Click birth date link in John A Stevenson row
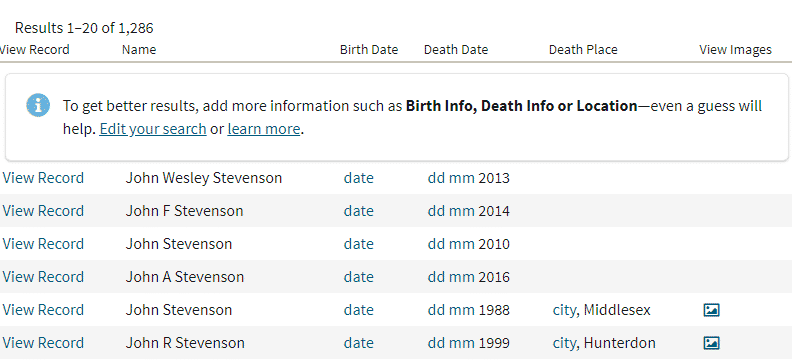Image resolution: width=792 pixels, height=360 pixels. click(x=359, y=277)
